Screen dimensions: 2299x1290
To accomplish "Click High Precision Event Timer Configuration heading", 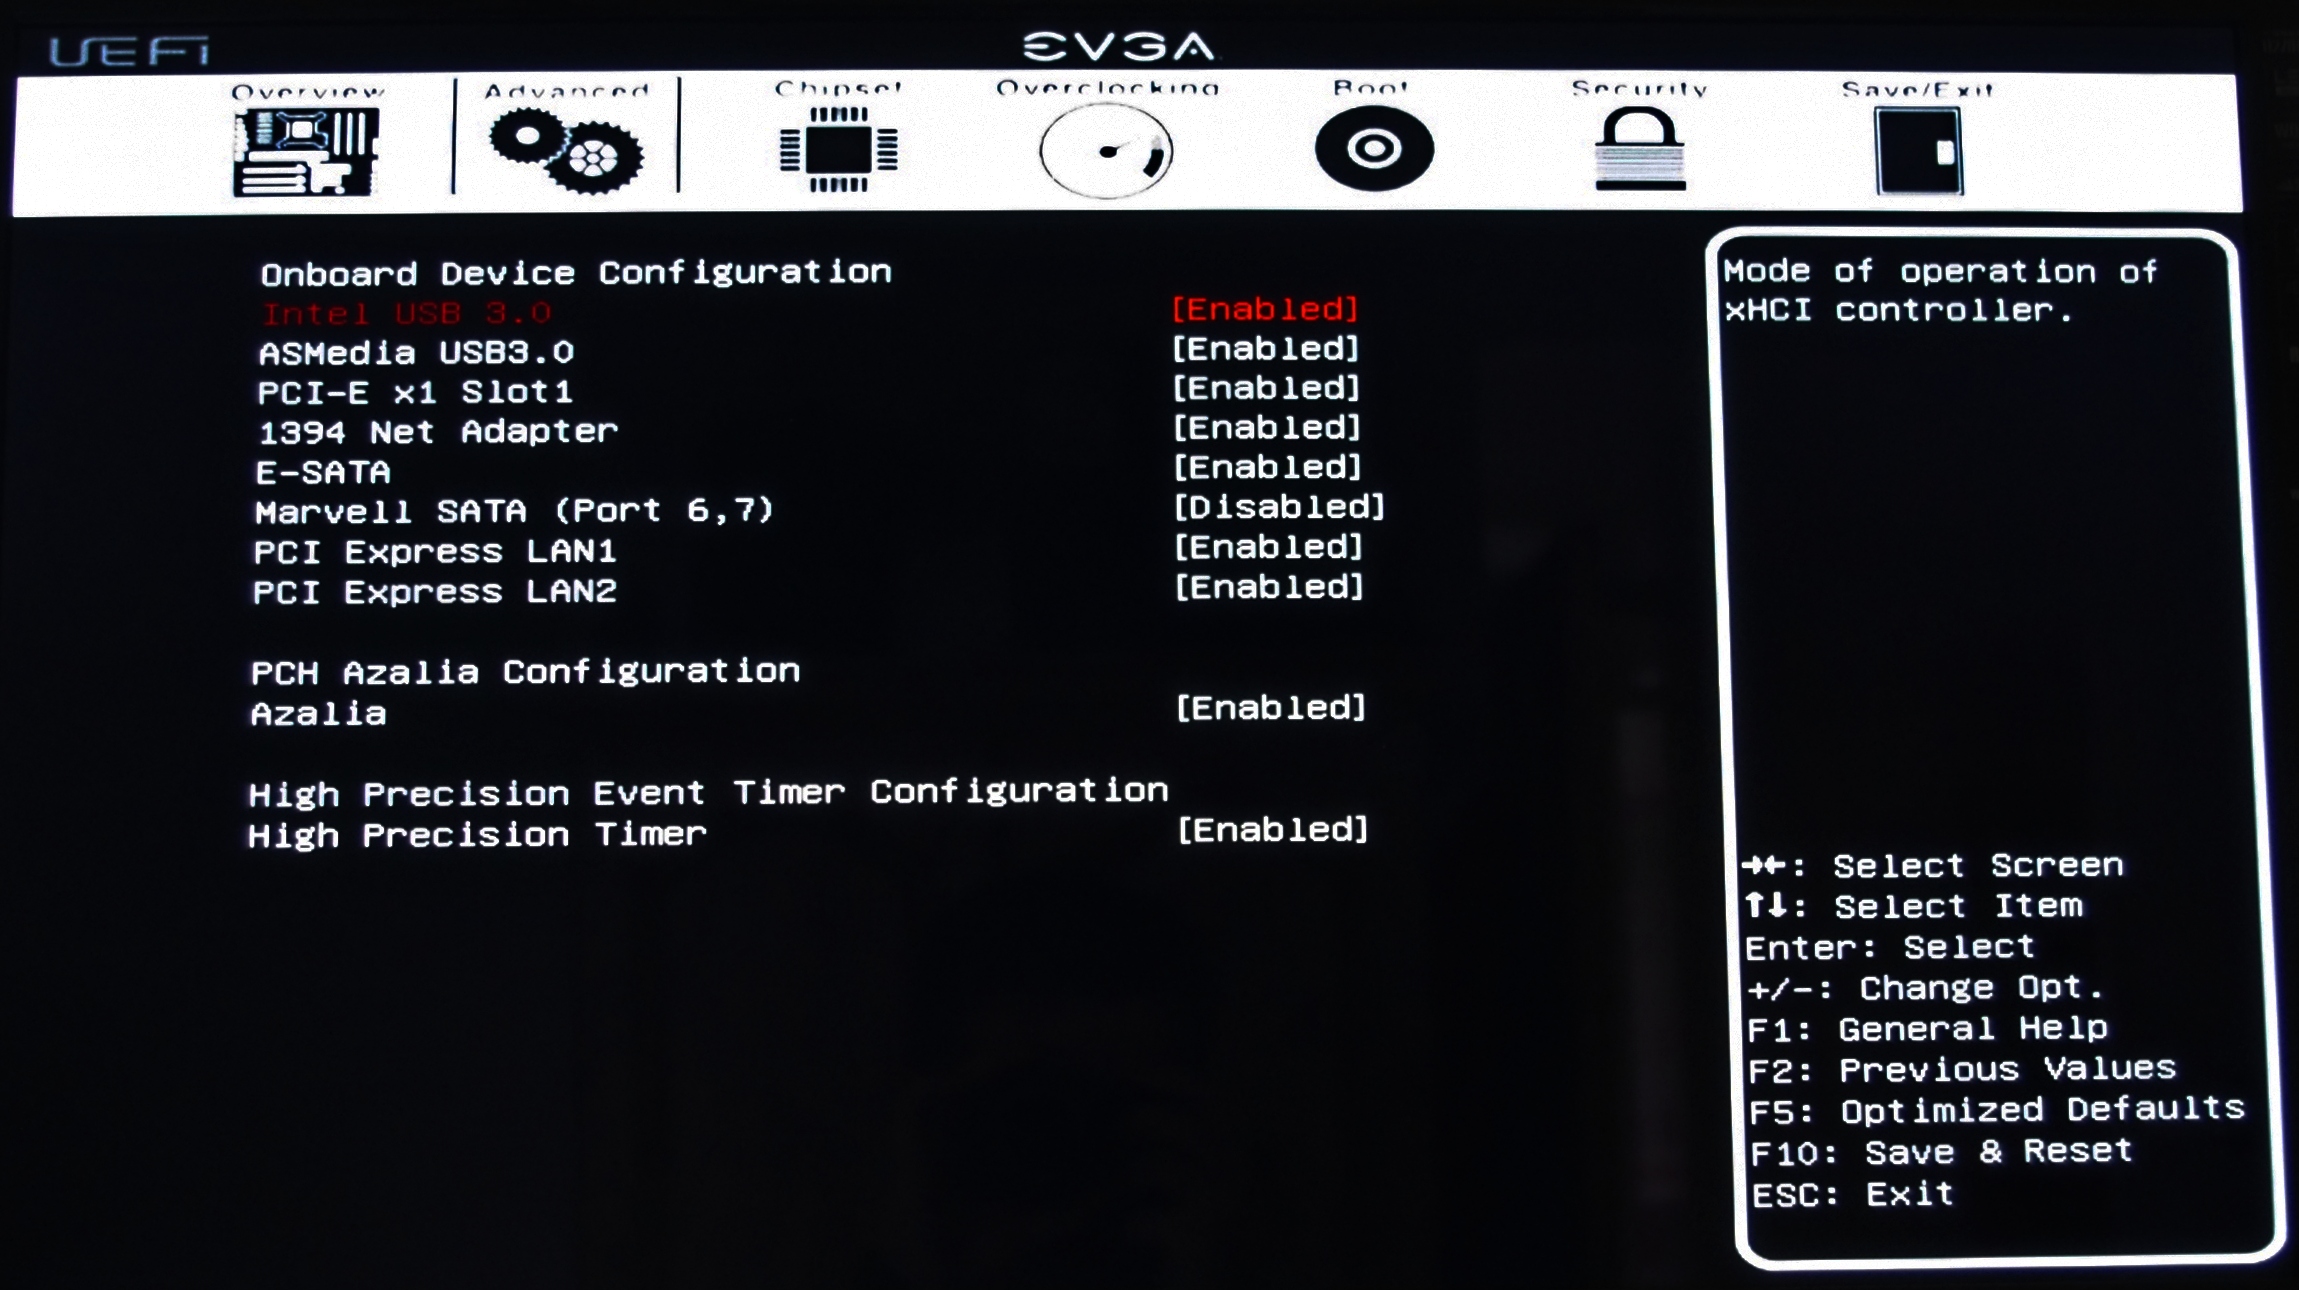I will tap(708, 793).
